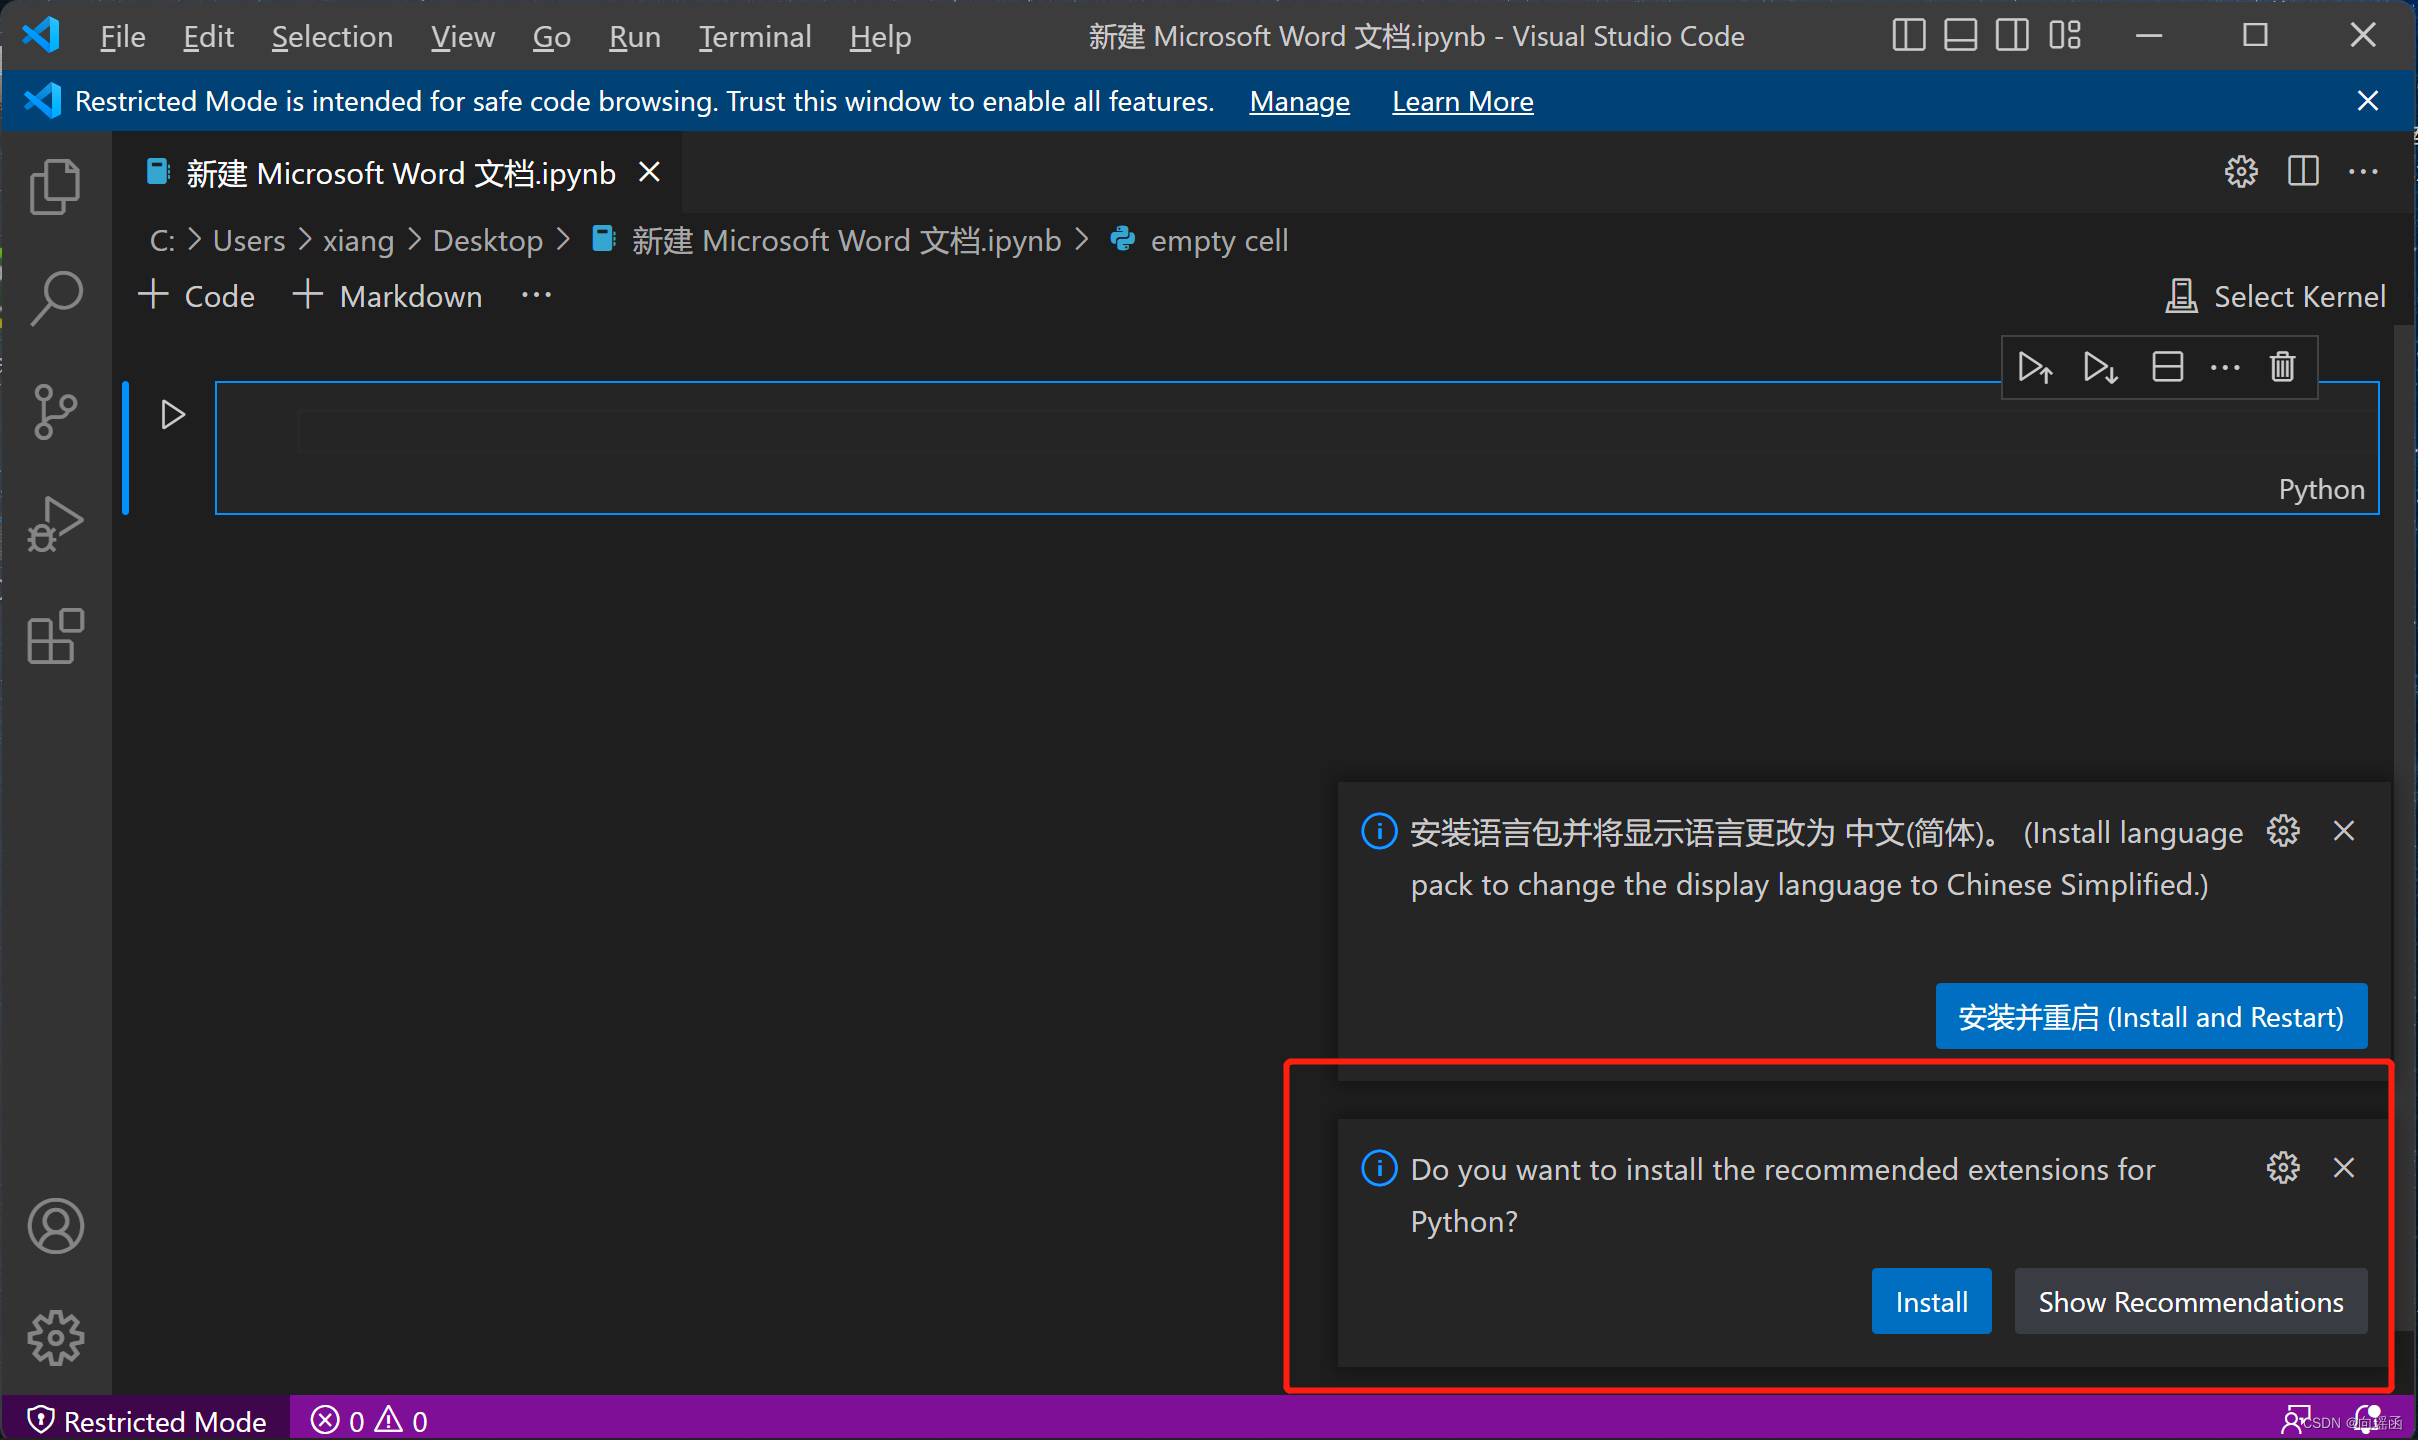
Task: Open gear on language pack notification
Action: pyautogui.click(x=2283, y=831)
